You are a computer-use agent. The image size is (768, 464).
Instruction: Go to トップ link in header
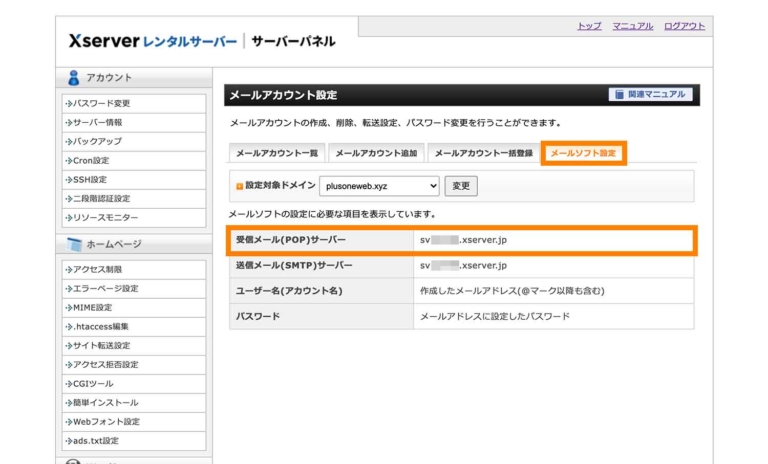pyautogui.click(x=589, y=26)
